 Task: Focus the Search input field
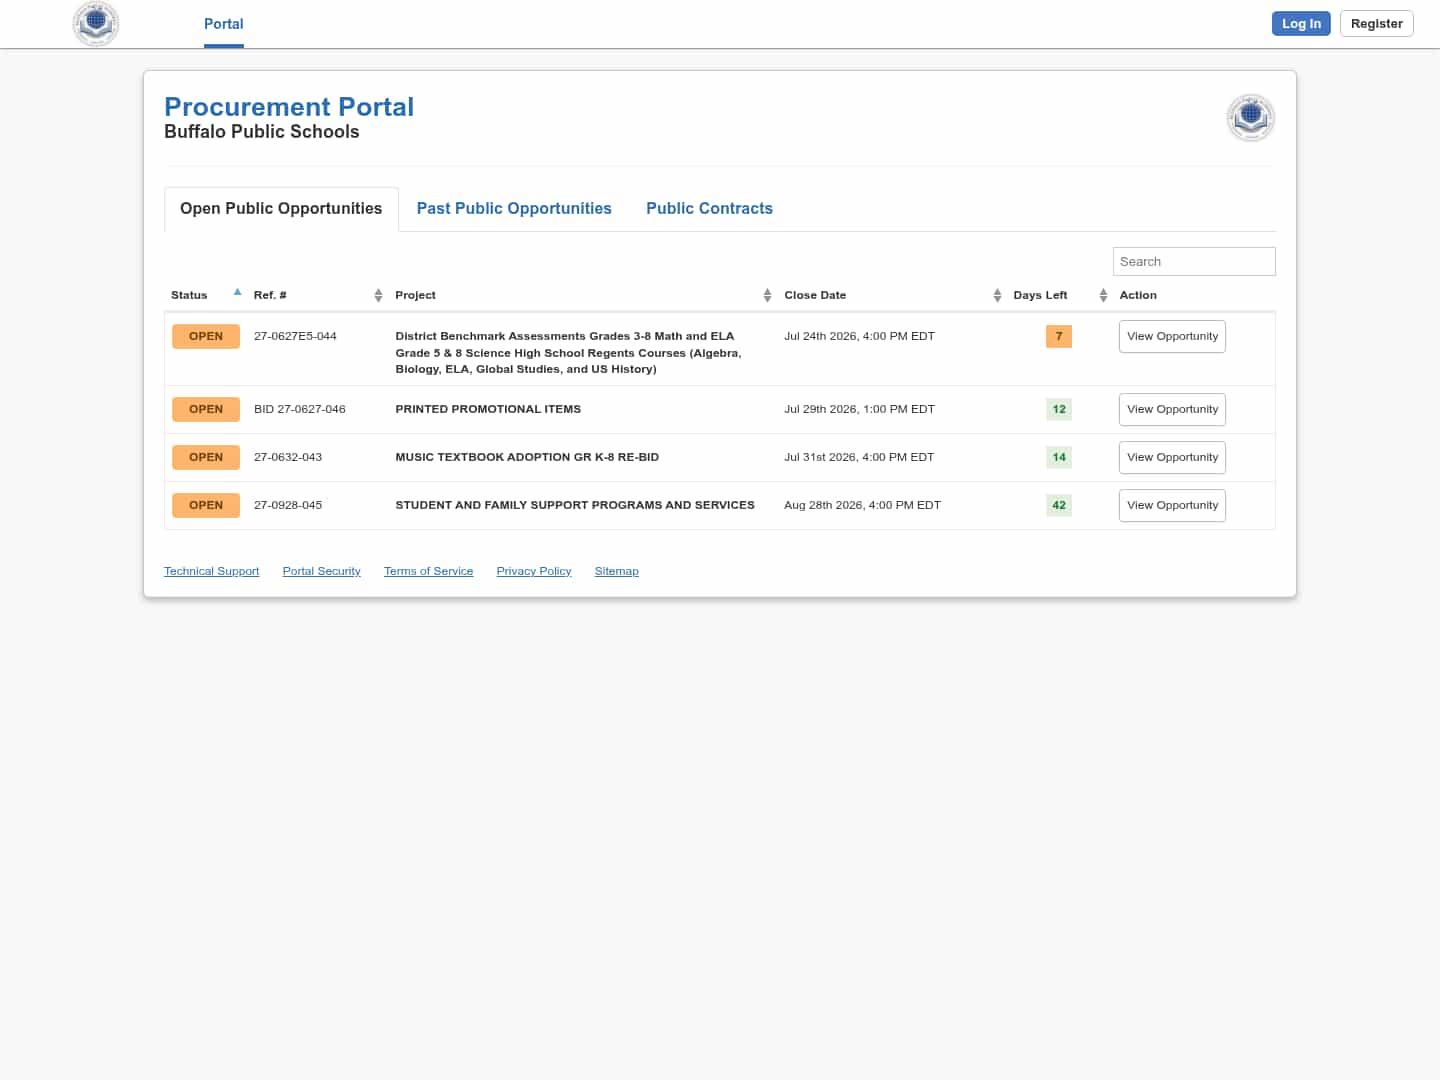pyautogui.click(x=1194, y=261)
